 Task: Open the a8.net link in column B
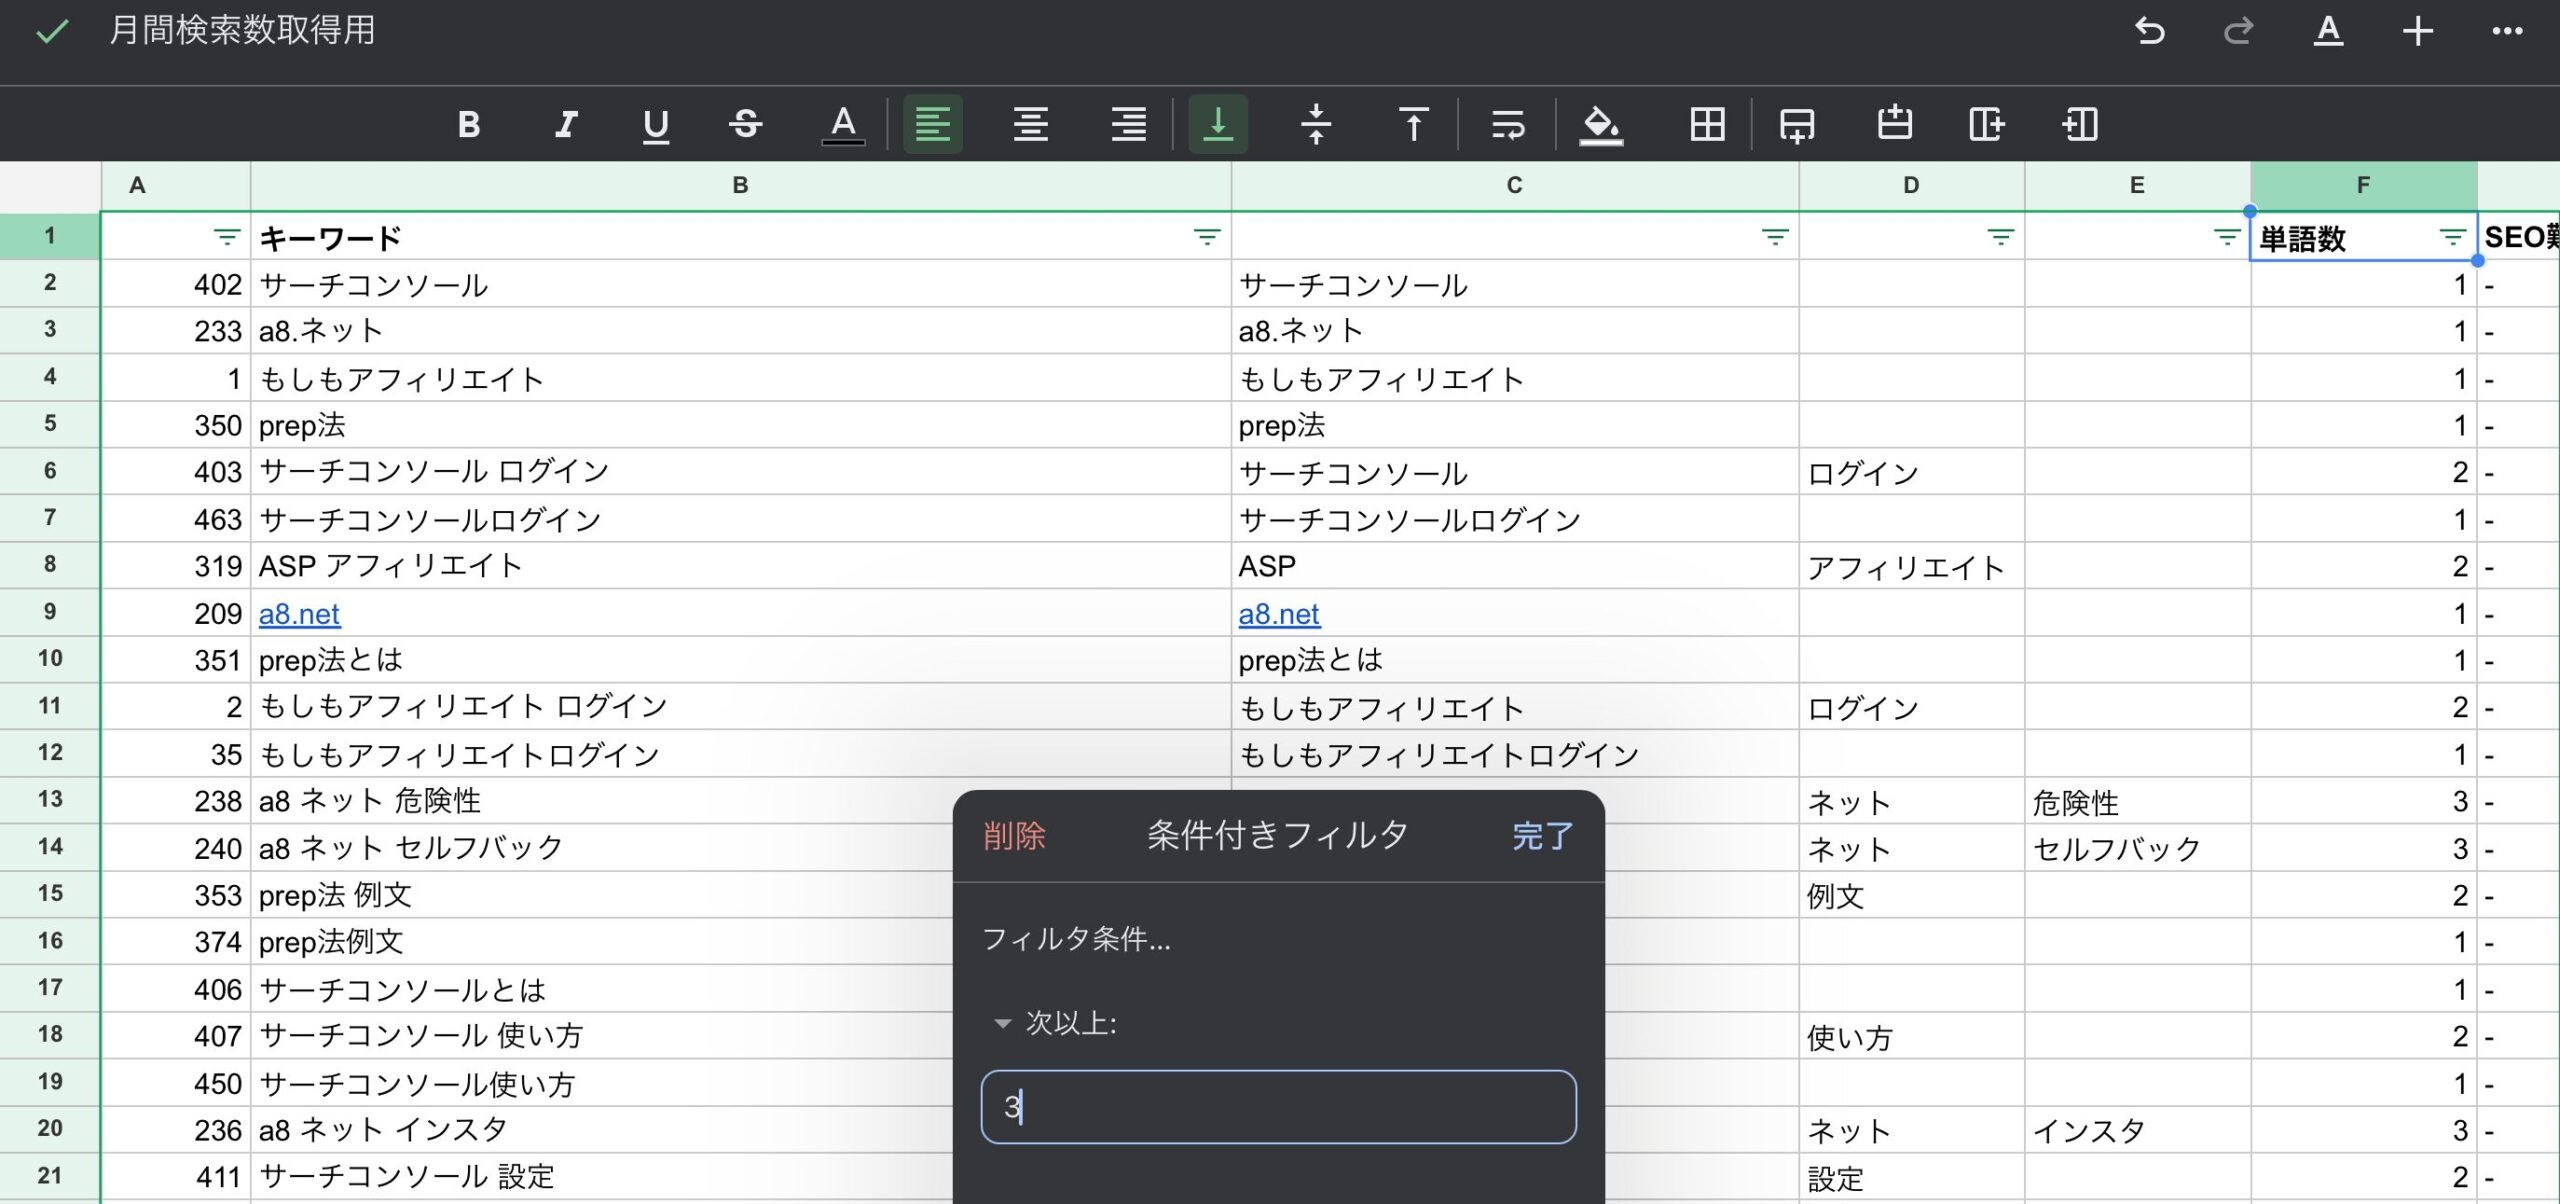point(299,614)
